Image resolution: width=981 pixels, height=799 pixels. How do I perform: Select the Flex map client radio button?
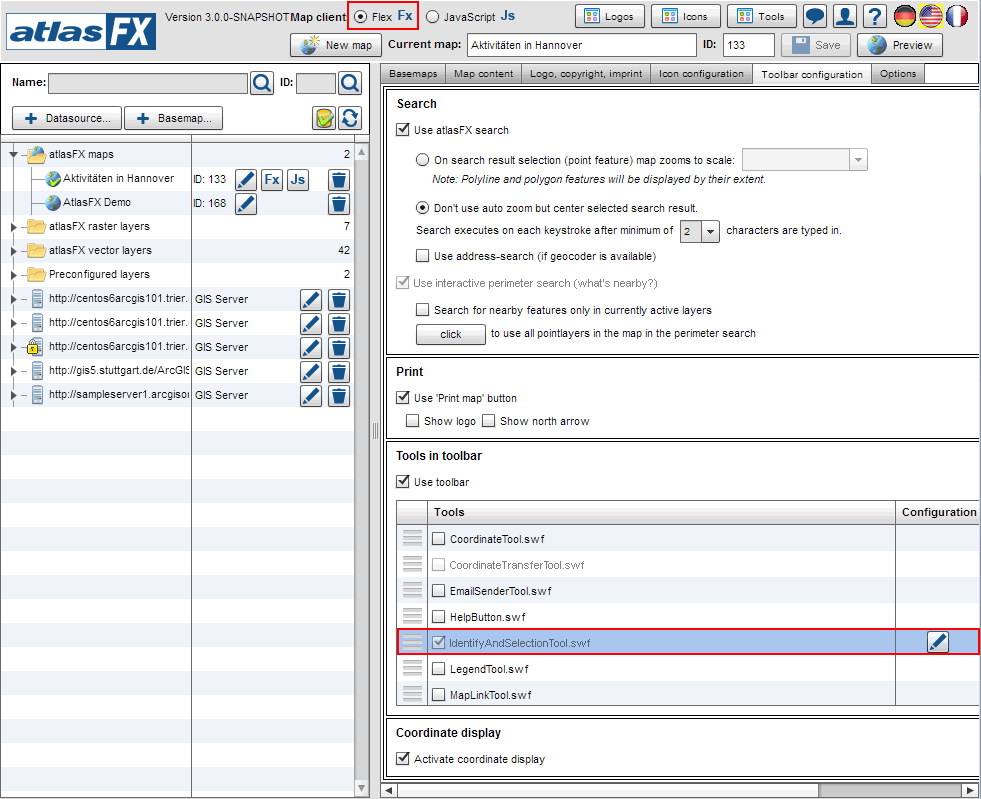point(361,17)
